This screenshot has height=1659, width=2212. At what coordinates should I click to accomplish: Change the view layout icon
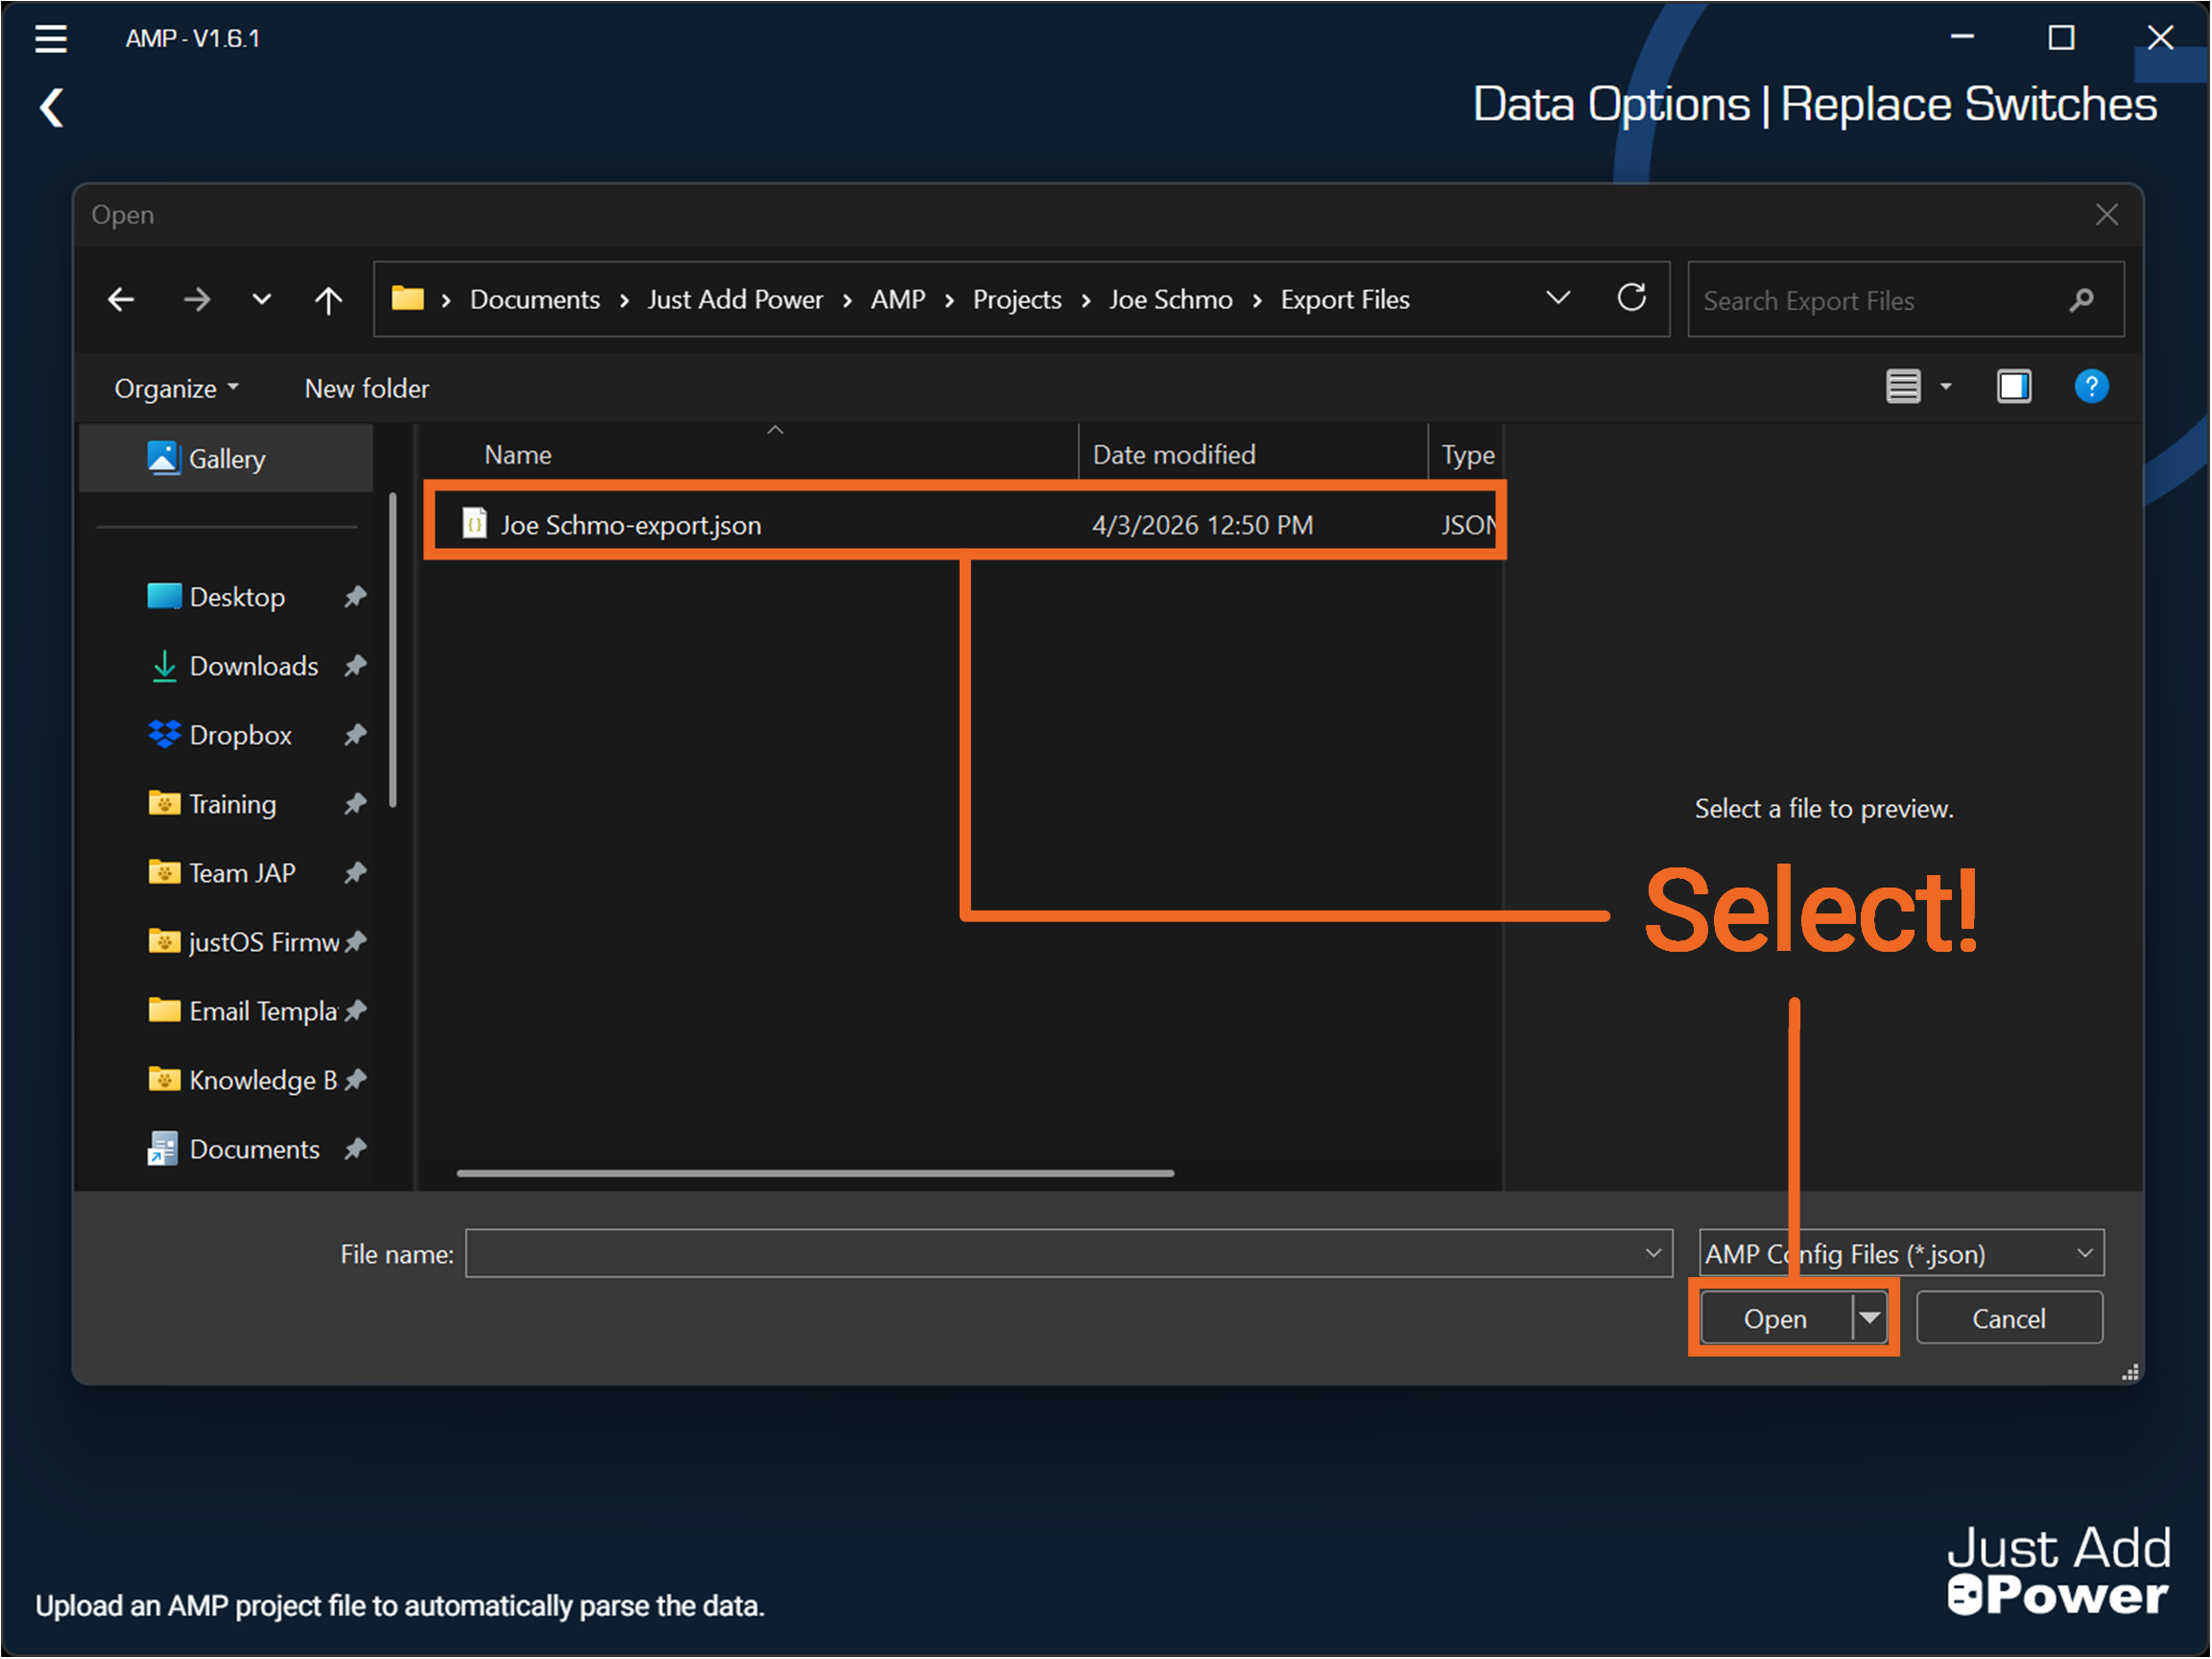click(x=1903, y=386)
